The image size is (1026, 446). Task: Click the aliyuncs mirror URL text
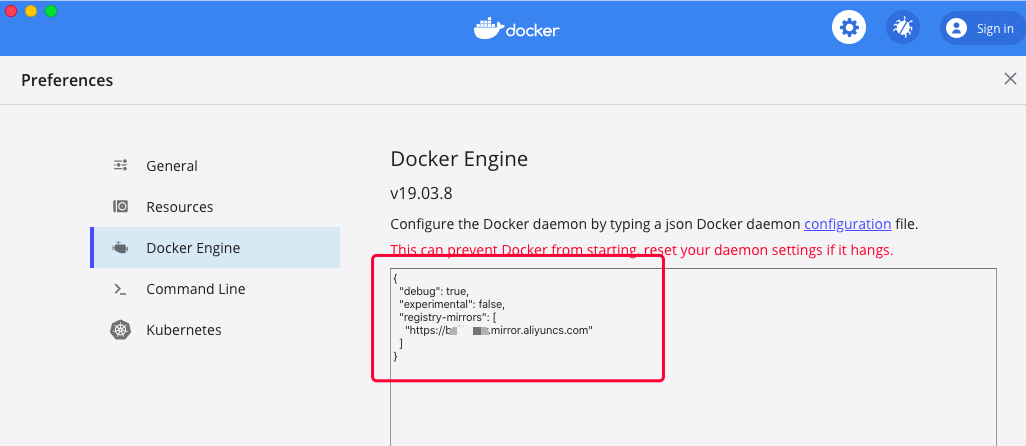[499, 331]
